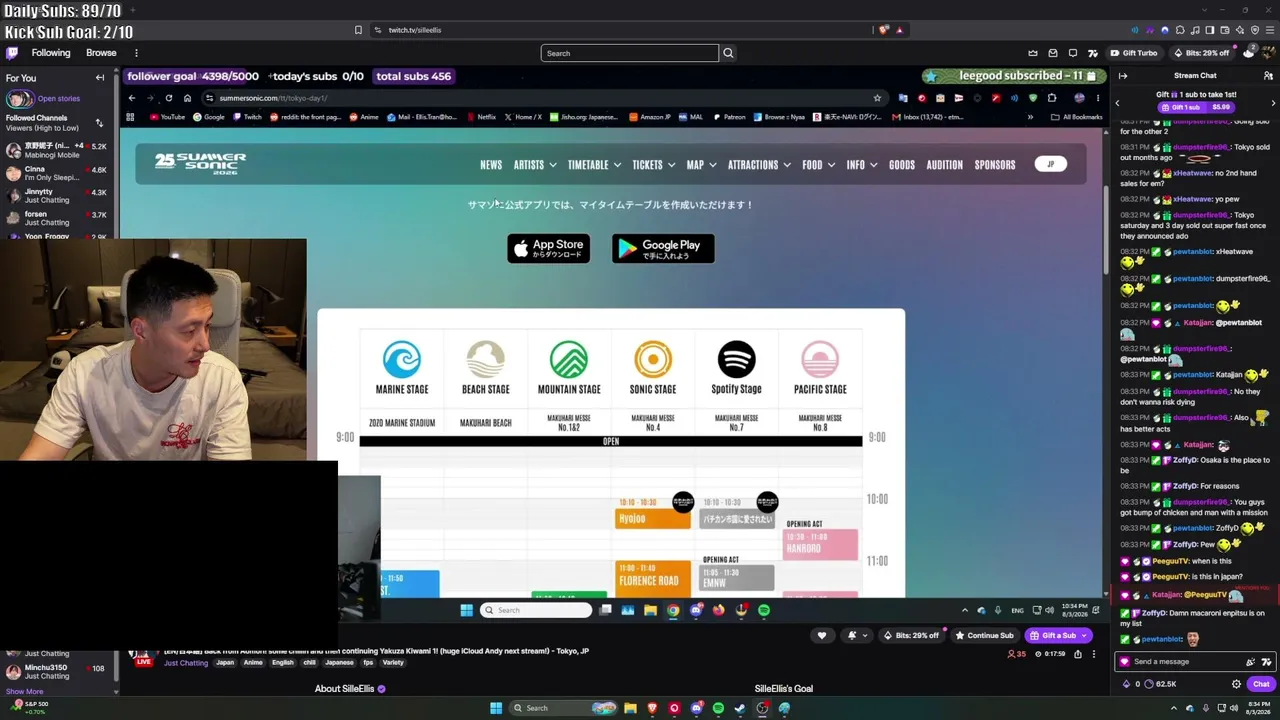This screenshot has width=1280, height=720.
Task: Open the stream share icon
Action: pyautogui.click(x=1077, y=654)
